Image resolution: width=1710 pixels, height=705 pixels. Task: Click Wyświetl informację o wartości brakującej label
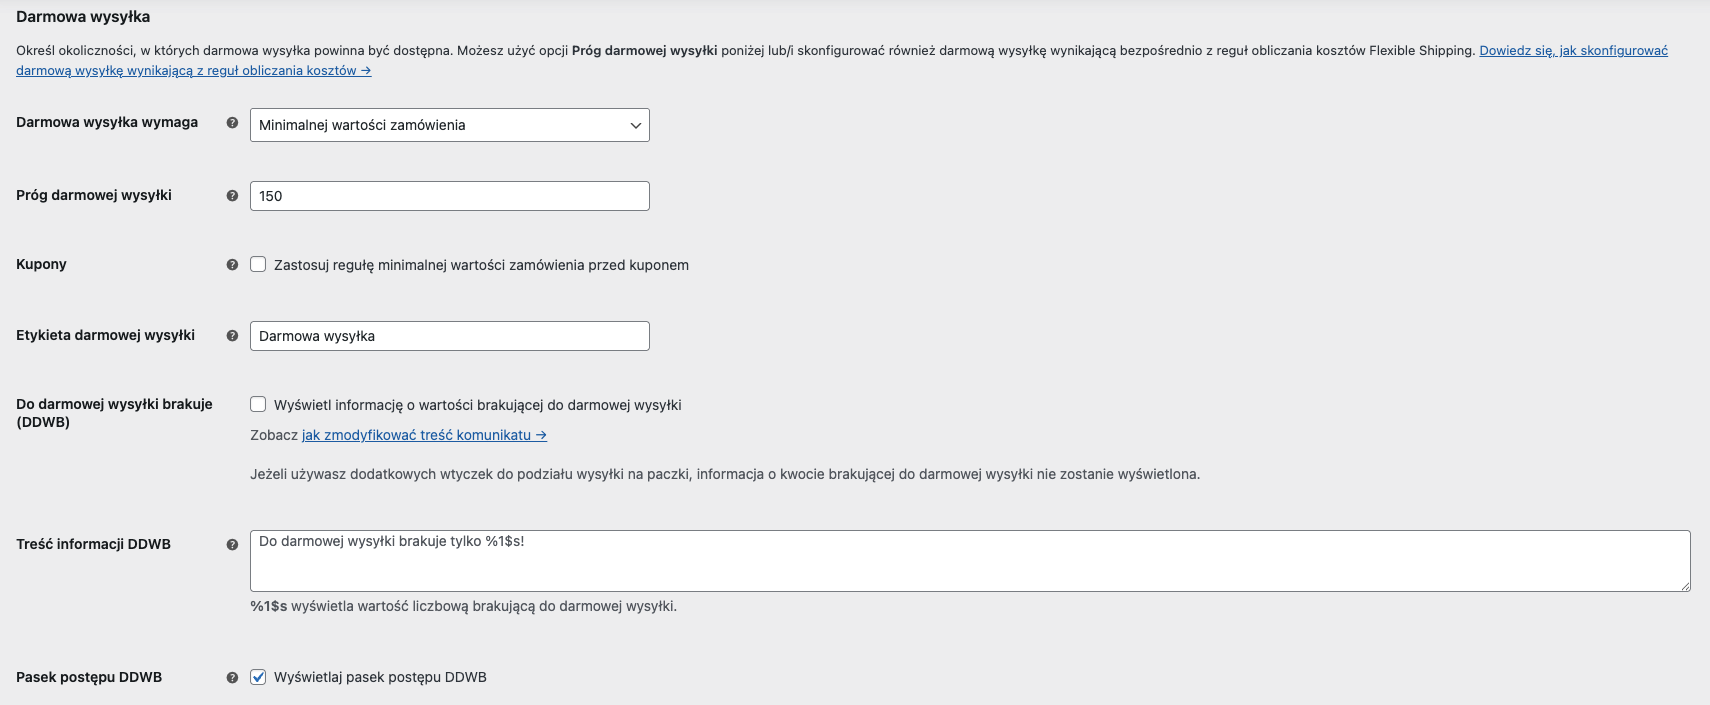477,405
